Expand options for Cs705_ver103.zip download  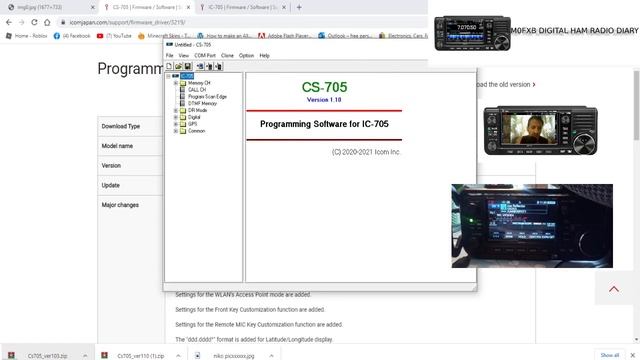(85, 356)
